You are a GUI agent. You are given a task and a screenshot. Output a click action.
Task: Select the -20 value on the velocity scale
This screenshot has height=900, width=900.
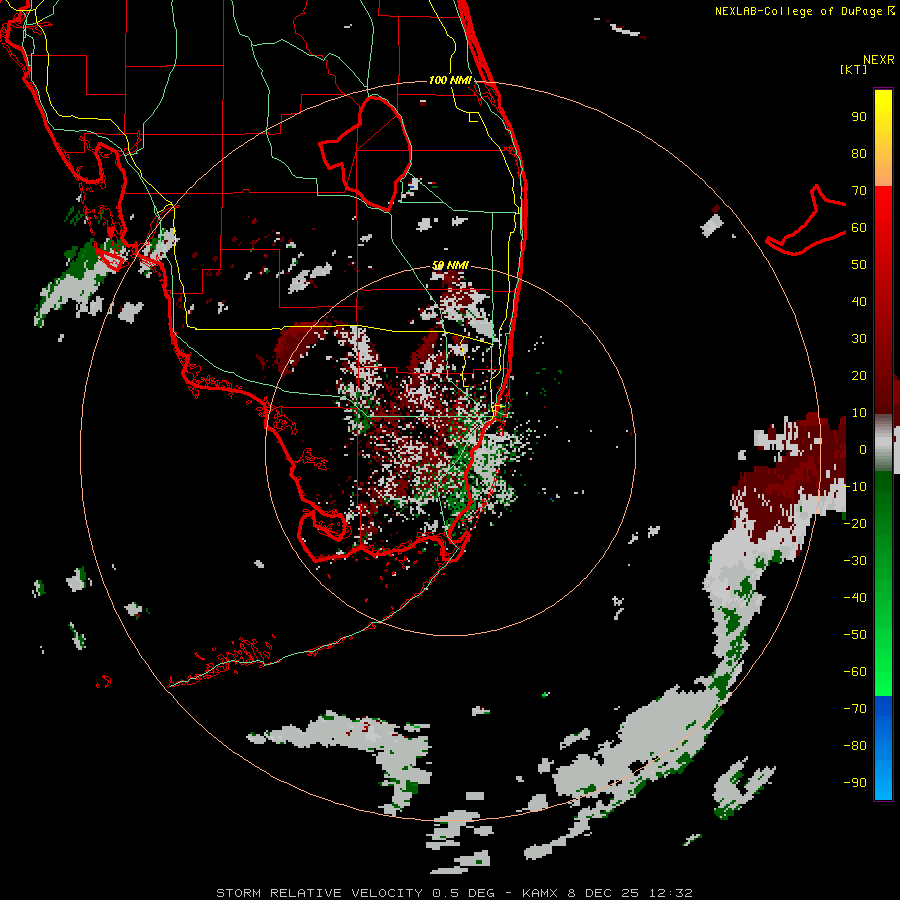click(855, 523)
